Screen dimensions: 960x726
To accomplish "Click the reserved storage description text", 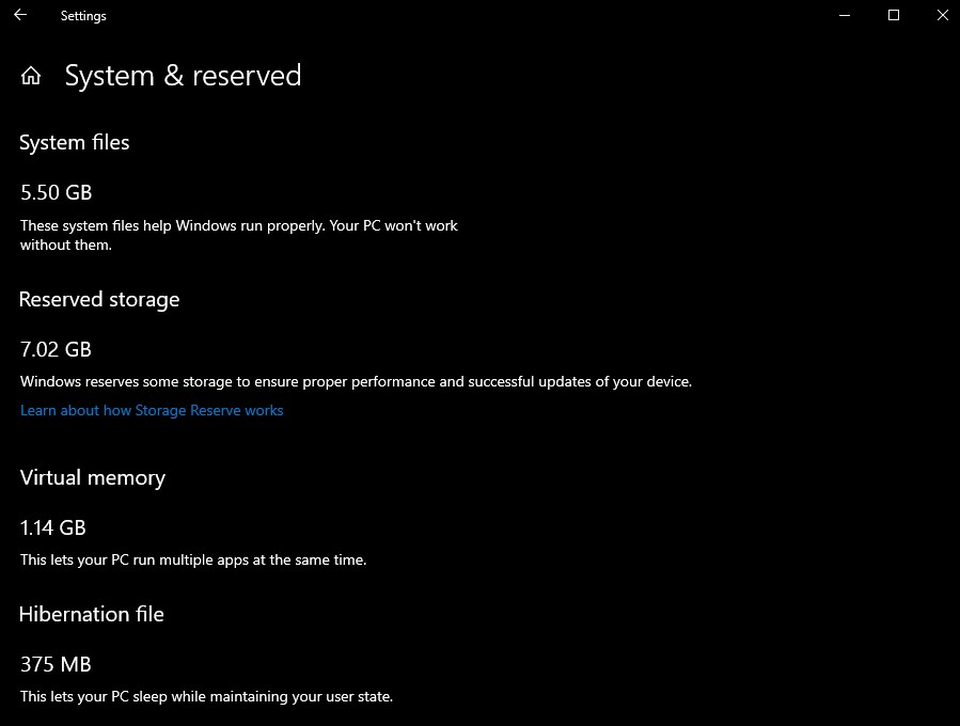I will 355,381.
